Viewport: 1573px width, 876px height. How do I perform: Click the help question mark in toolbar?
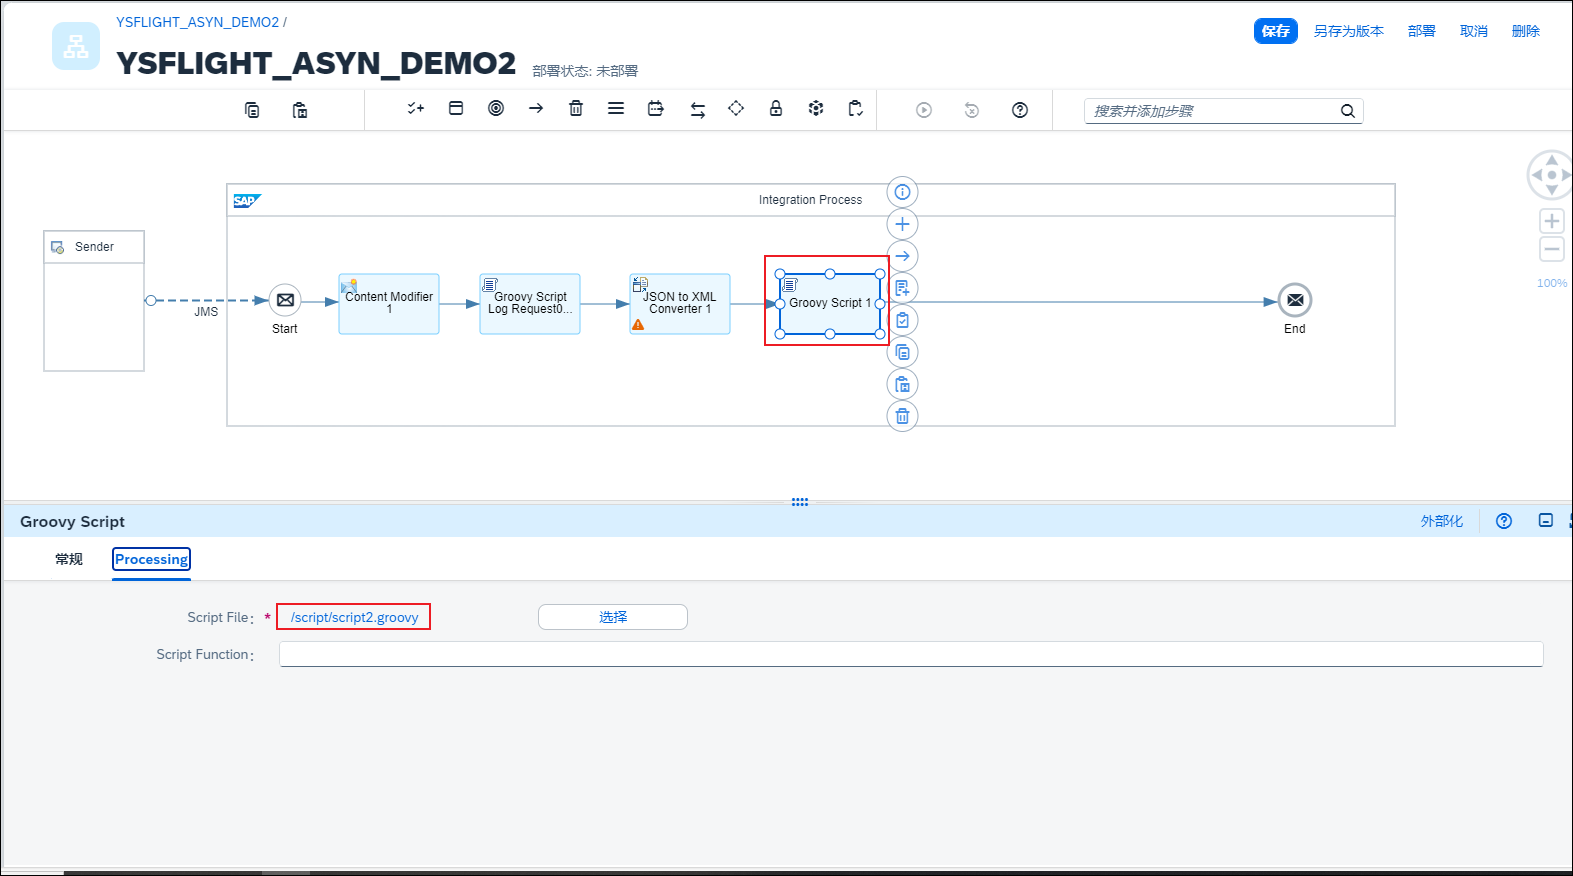[1019, 110]
